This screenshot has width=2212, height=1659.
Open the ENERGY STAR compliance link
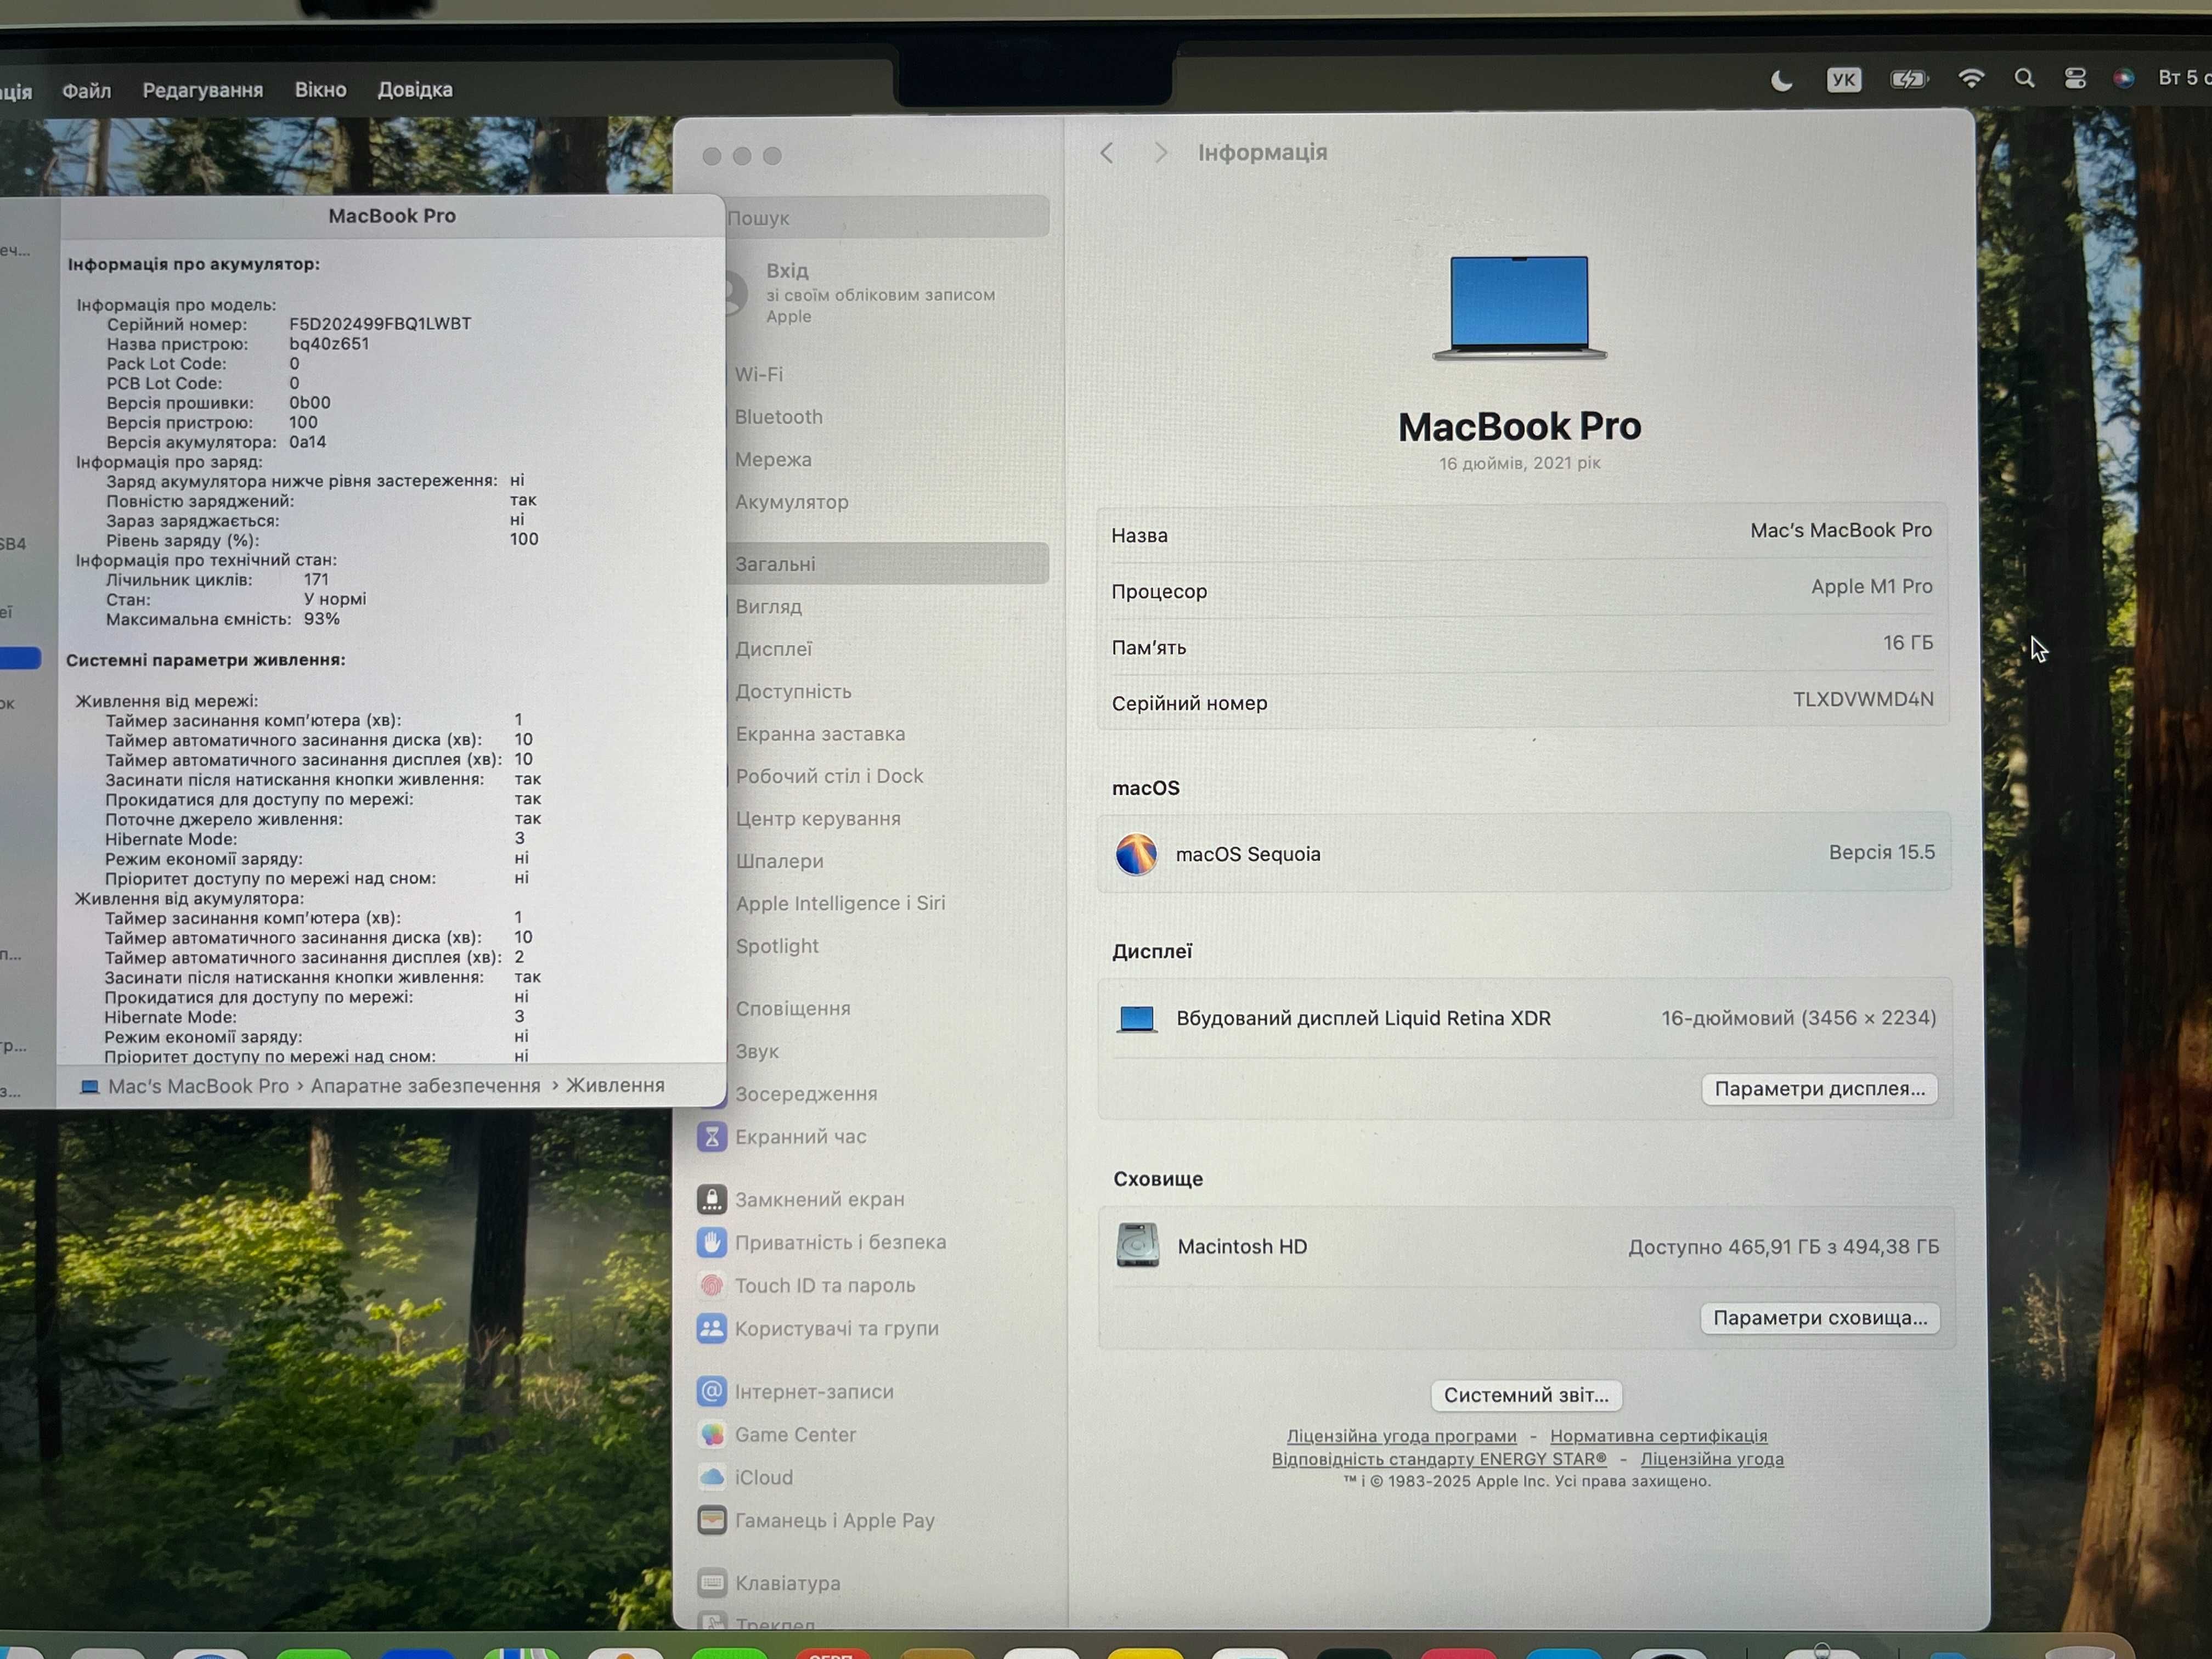click(x=1439, y=1459)
